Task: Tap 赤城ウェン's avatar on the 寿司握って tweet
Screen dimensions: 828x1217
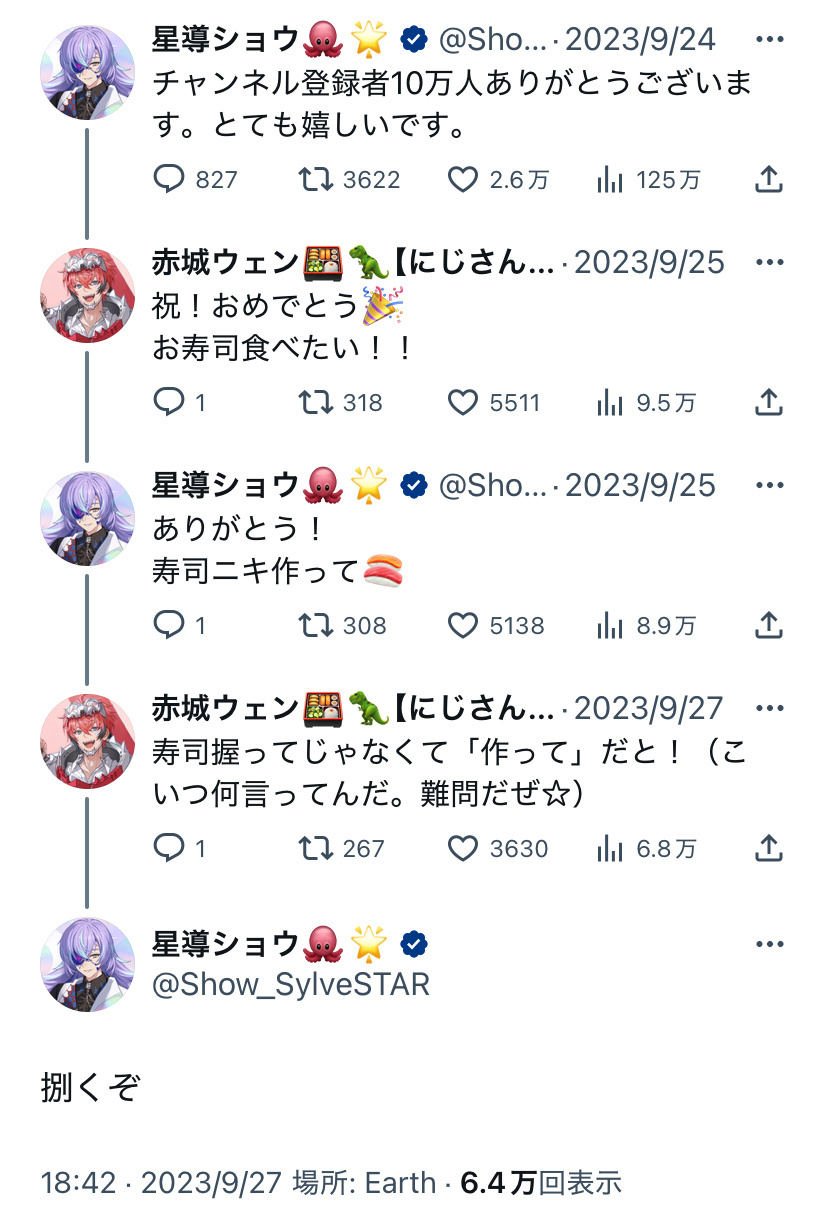Action: pos(87,742)
